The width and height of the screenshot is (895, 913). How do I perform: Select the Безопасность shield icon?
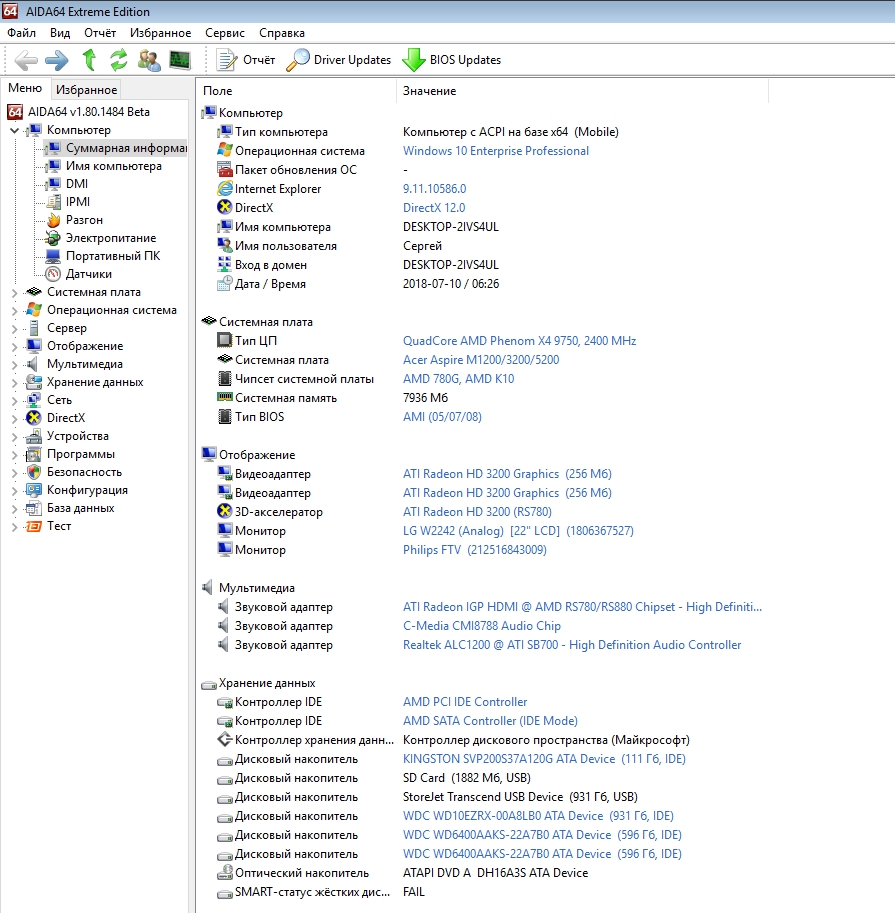(x=34, y=472)
